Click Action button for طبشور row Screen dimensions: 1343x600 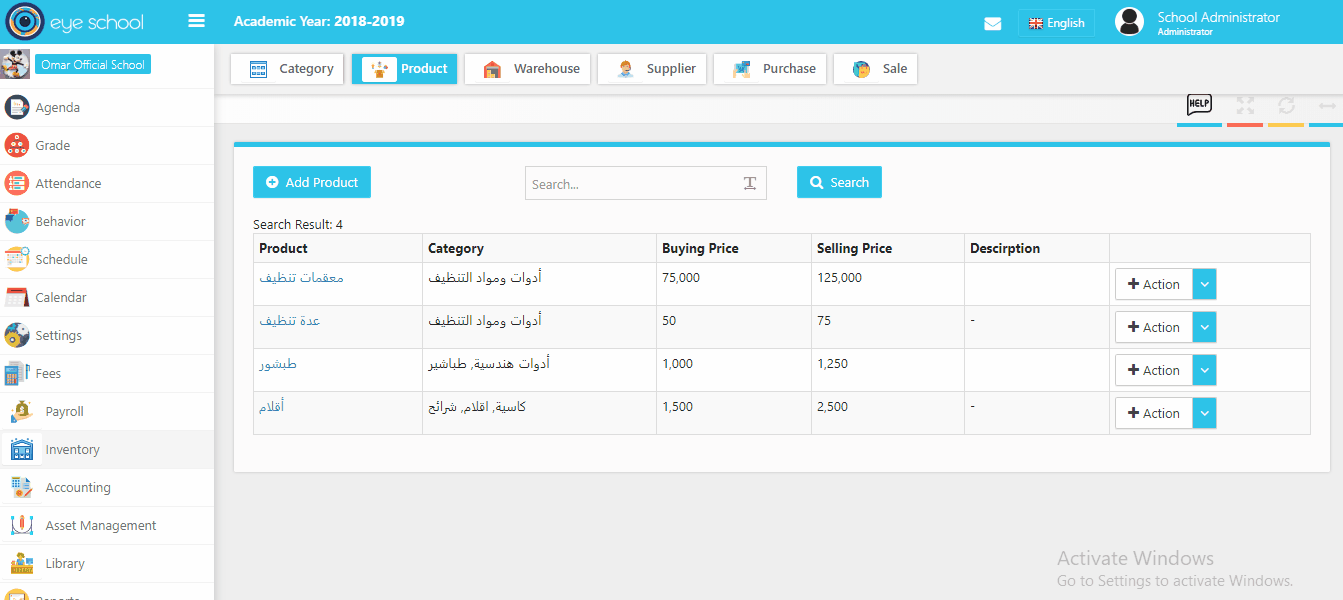pyautogui.click(x=1154, y=370)
